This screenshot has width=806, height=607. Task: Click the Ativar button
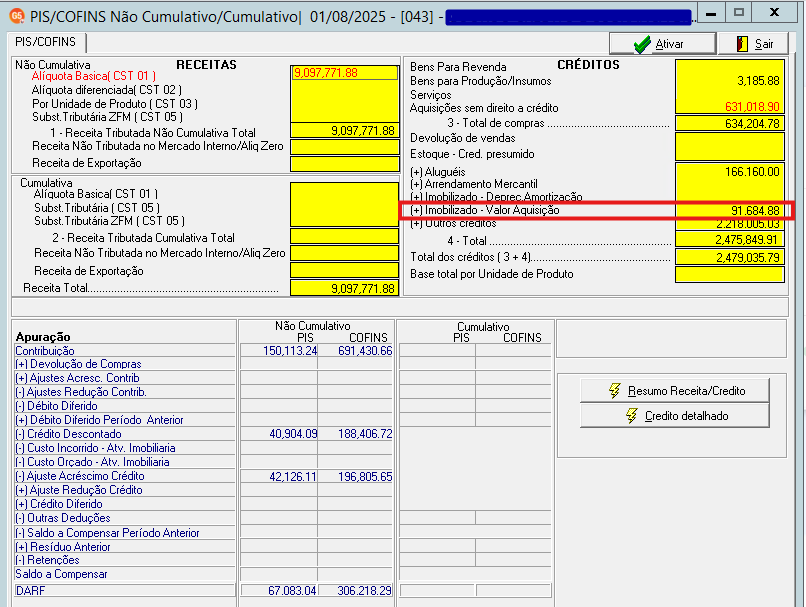(x=662, y=44)
